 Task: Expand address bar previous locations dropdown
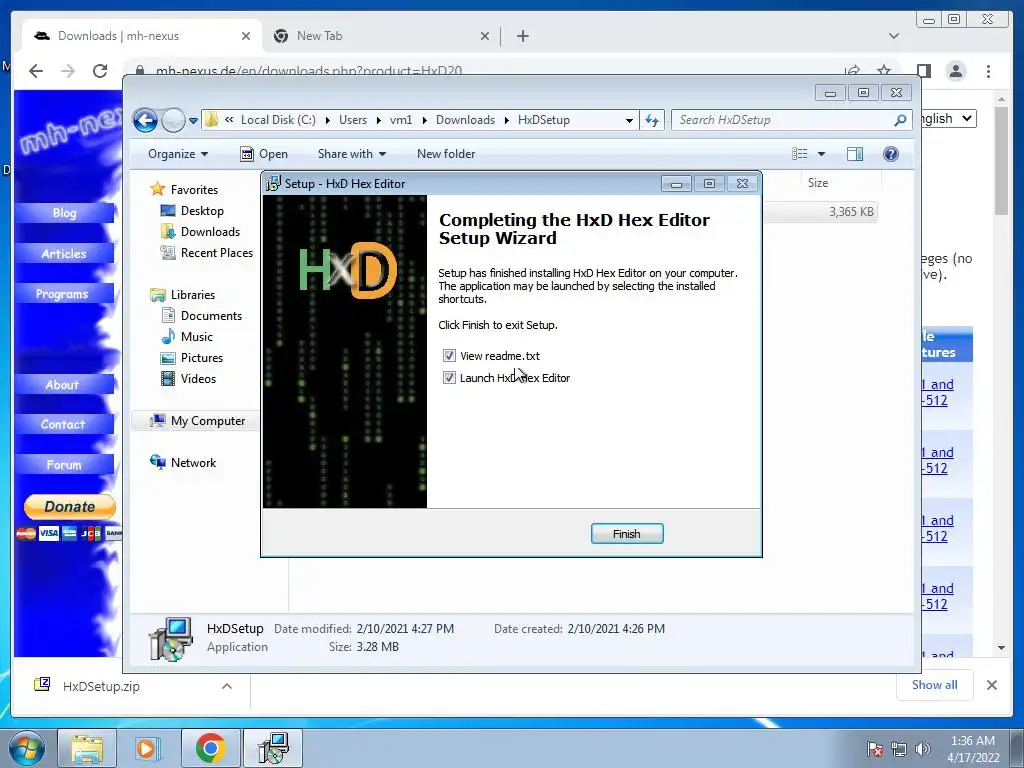tap(629, 120)
